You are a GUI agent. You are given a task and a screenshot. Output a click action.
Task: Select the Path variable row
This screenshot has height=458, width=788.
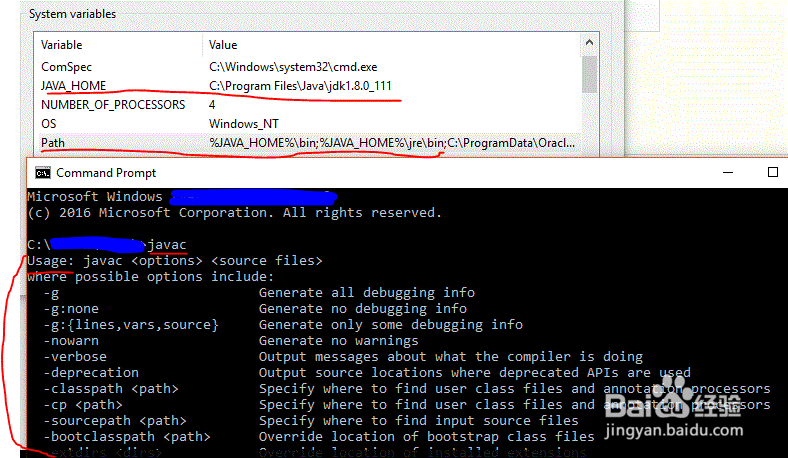[x=310, y=143]
